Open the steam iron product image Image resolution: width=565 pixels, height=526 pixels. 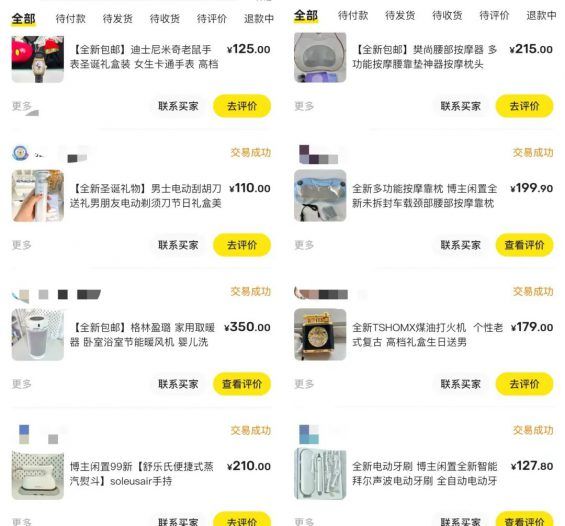38,475
